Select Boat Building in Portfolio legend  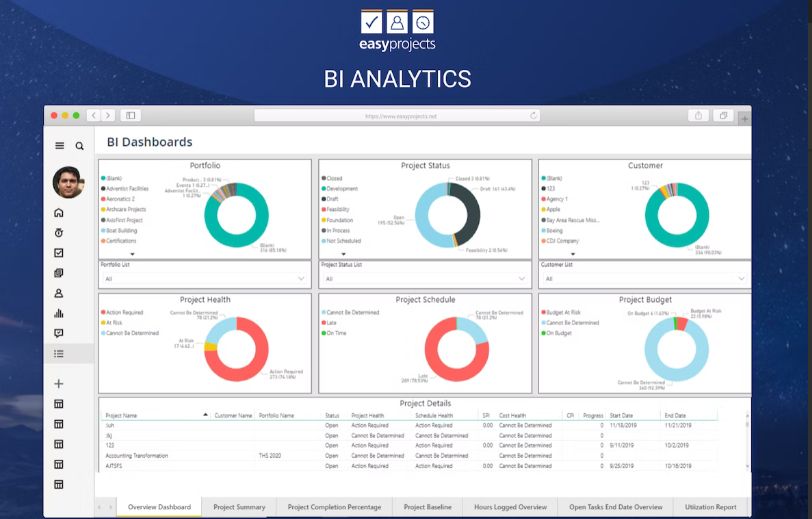click(x=120, y=230)
